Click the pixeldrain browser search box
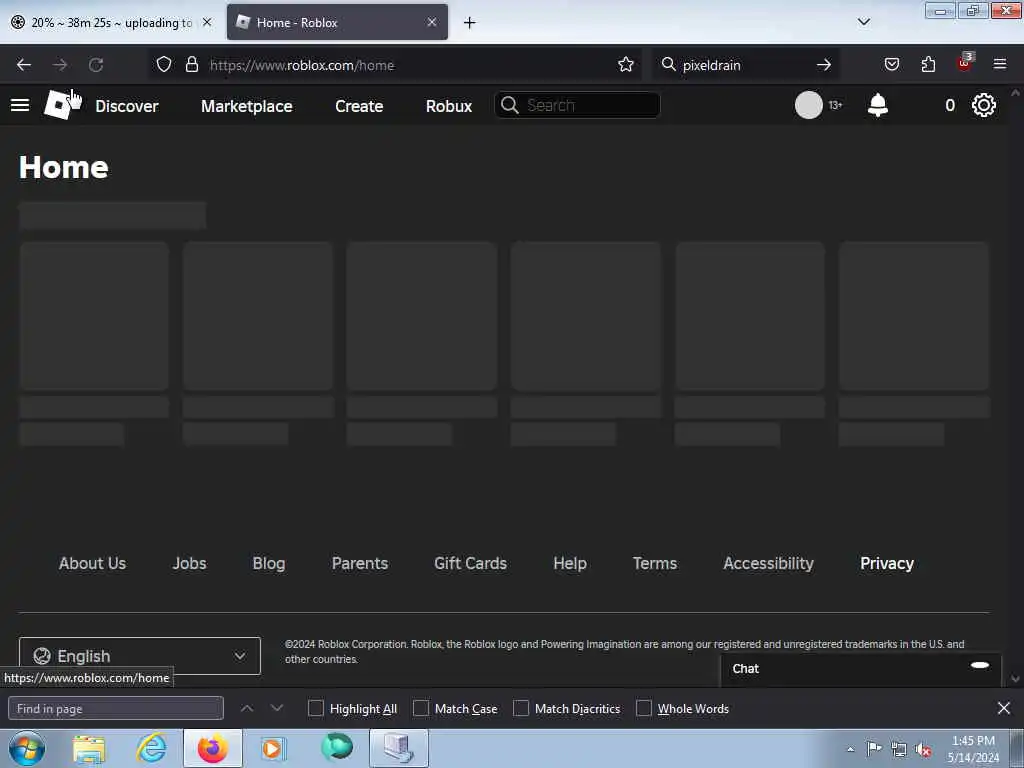 coord(744,65)
